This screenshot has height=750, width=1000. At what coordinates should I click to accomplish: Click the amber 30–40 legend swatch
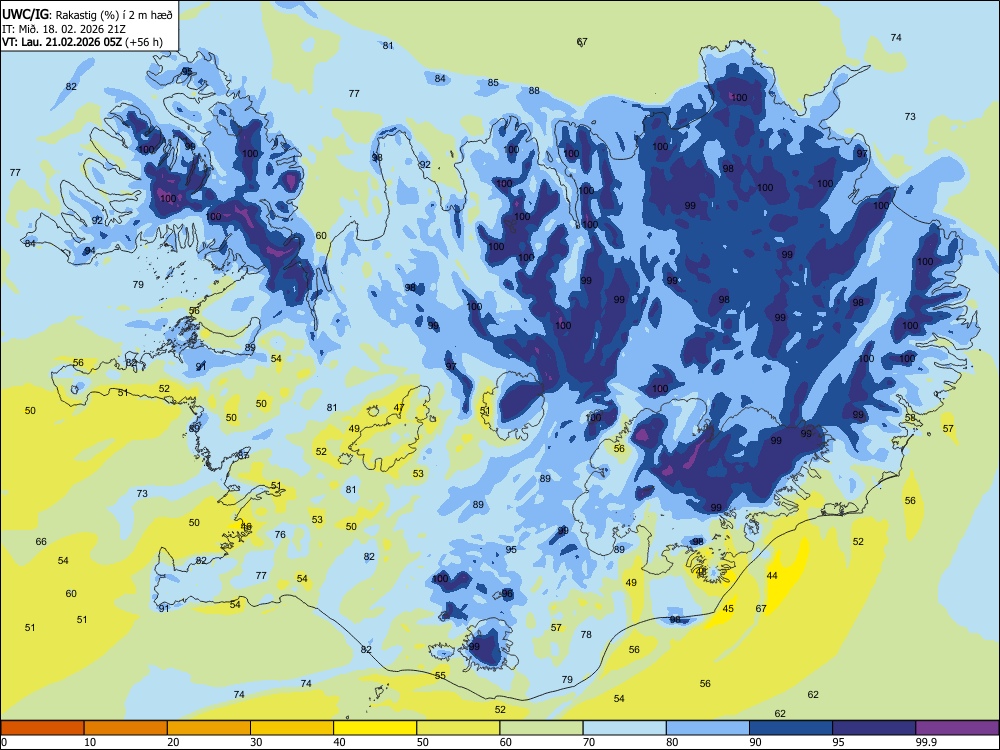point(292,728)
